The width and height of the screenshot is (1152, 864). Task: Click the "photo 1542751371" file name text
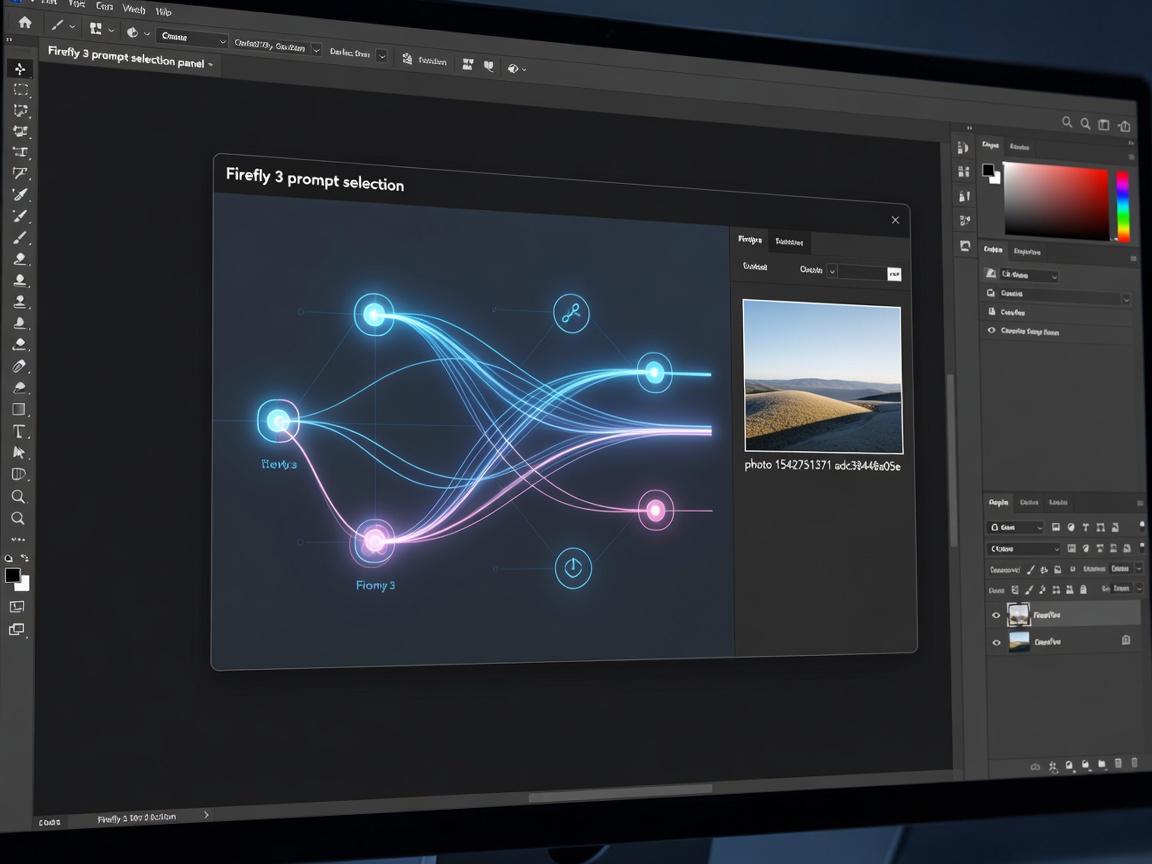coord(788,465)
